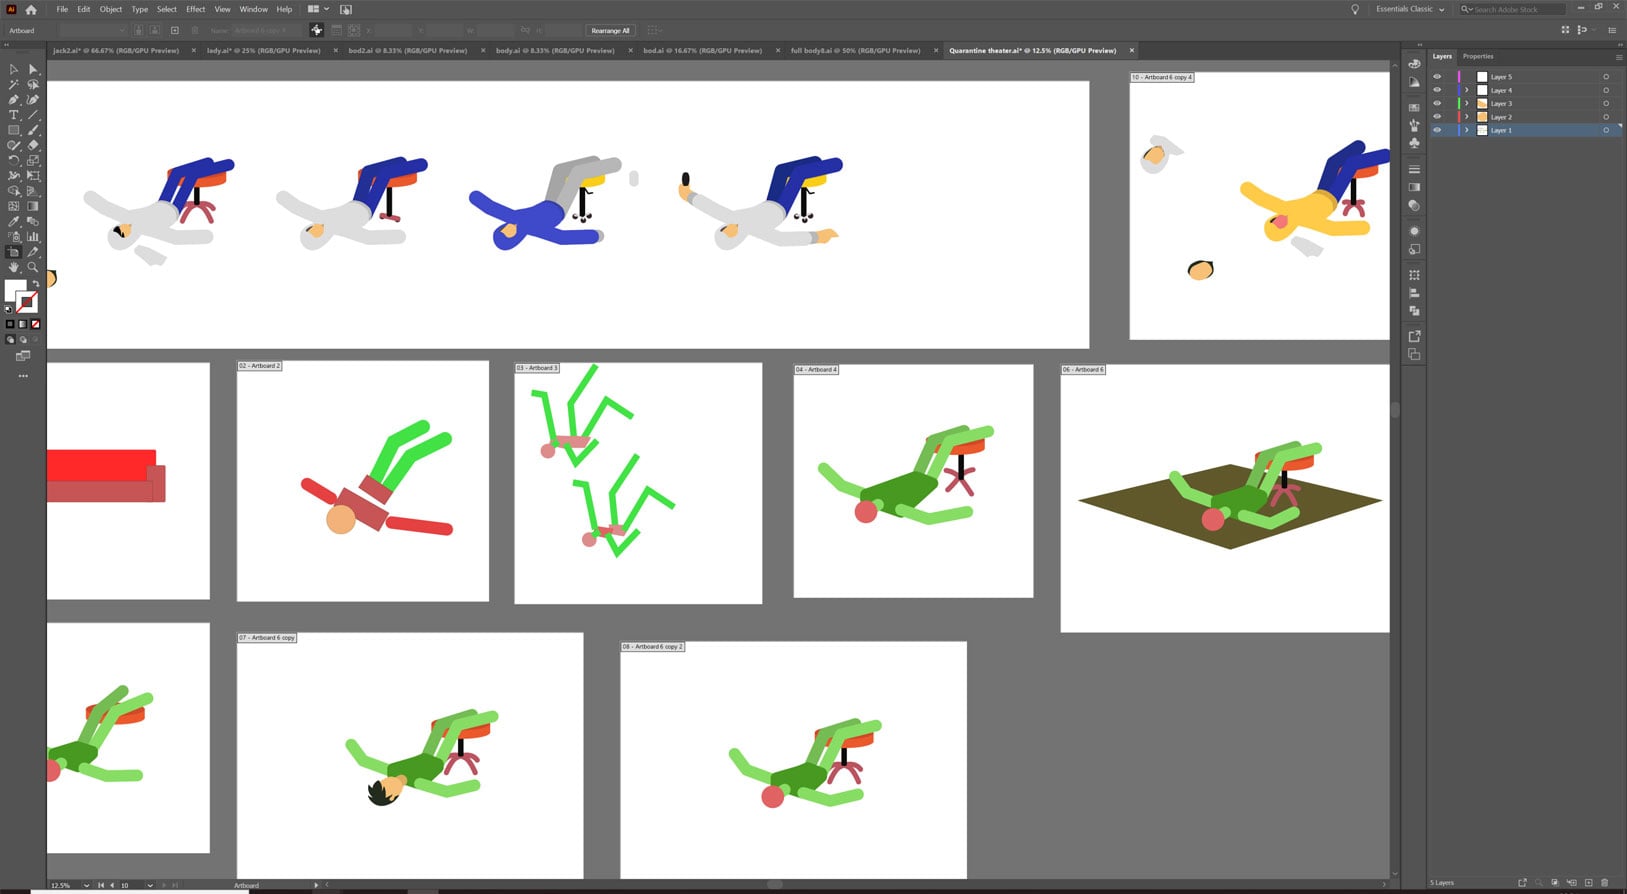Screen dimensions: 1627x894
Task: Click the Magic Wand tool
Action: click(x=14, y=85)
